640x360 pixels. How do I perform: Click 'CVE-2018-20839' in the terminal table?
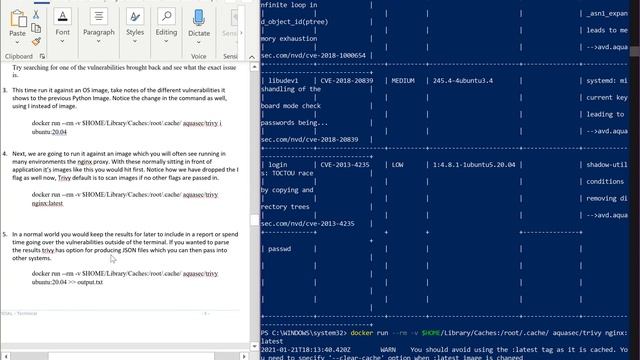pos(347,81)
